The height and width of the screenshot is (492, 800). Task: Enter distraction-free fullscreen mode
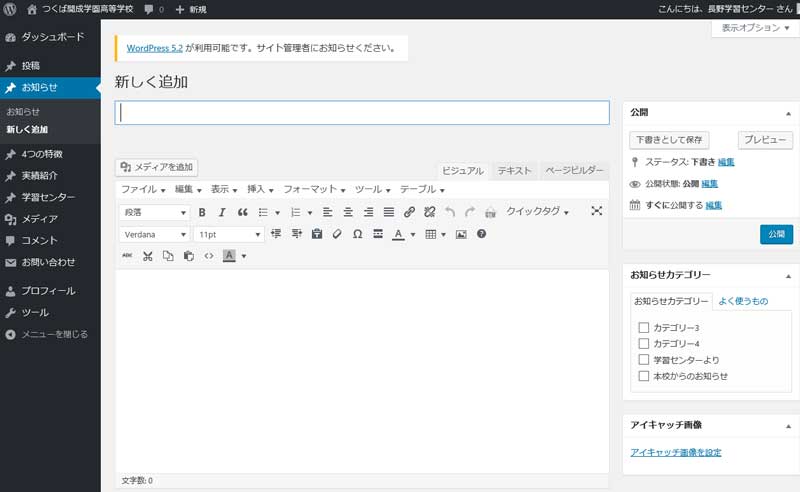point(596,211)
